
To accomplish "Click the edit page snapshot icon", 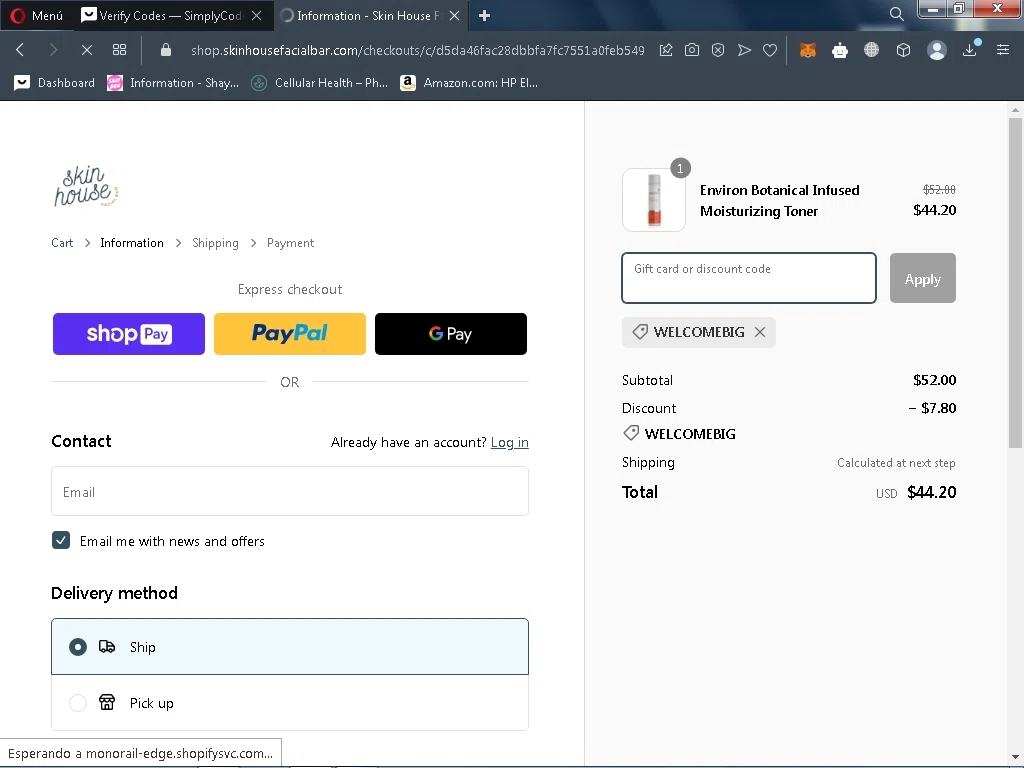I will pos(666,50).
